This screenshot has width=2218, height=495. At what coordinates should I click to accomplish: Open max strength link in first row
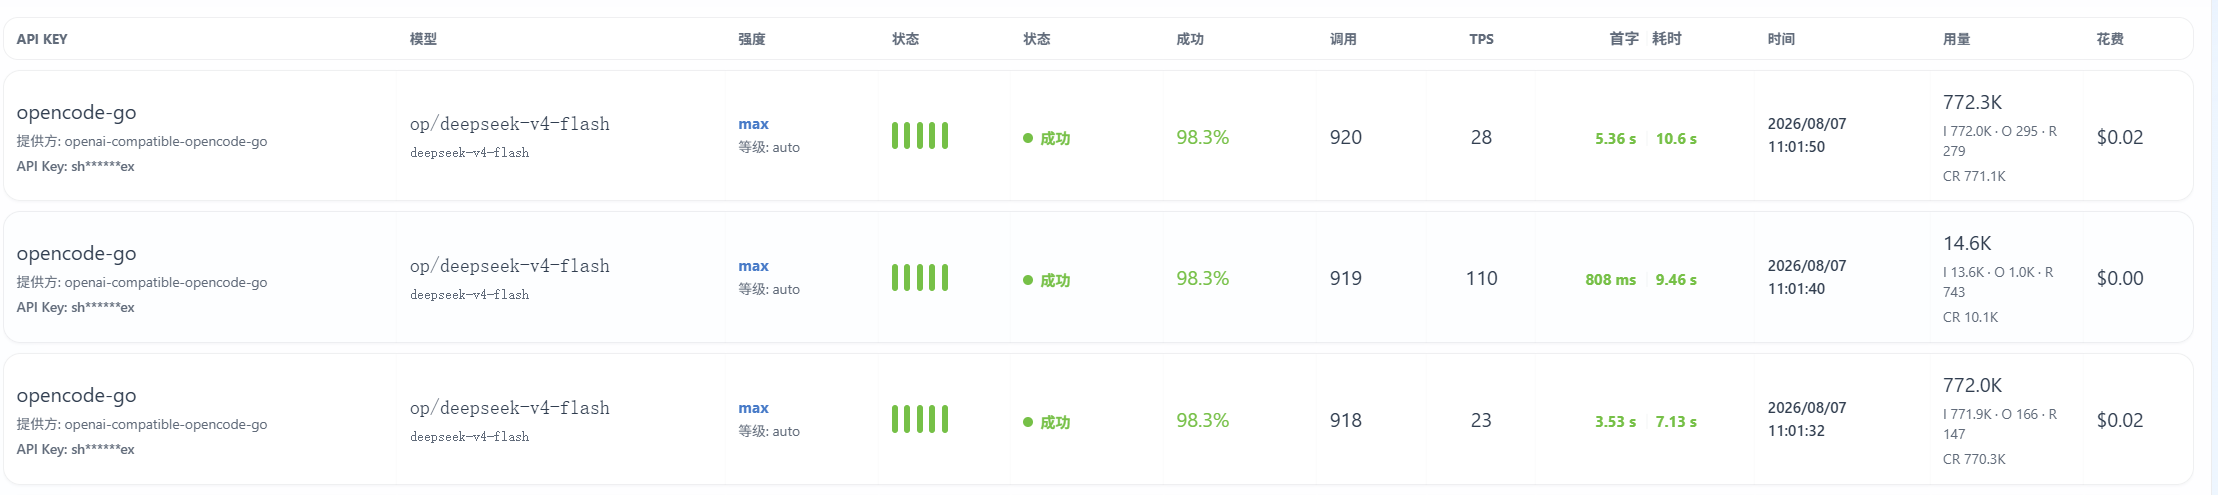(753, 124)
